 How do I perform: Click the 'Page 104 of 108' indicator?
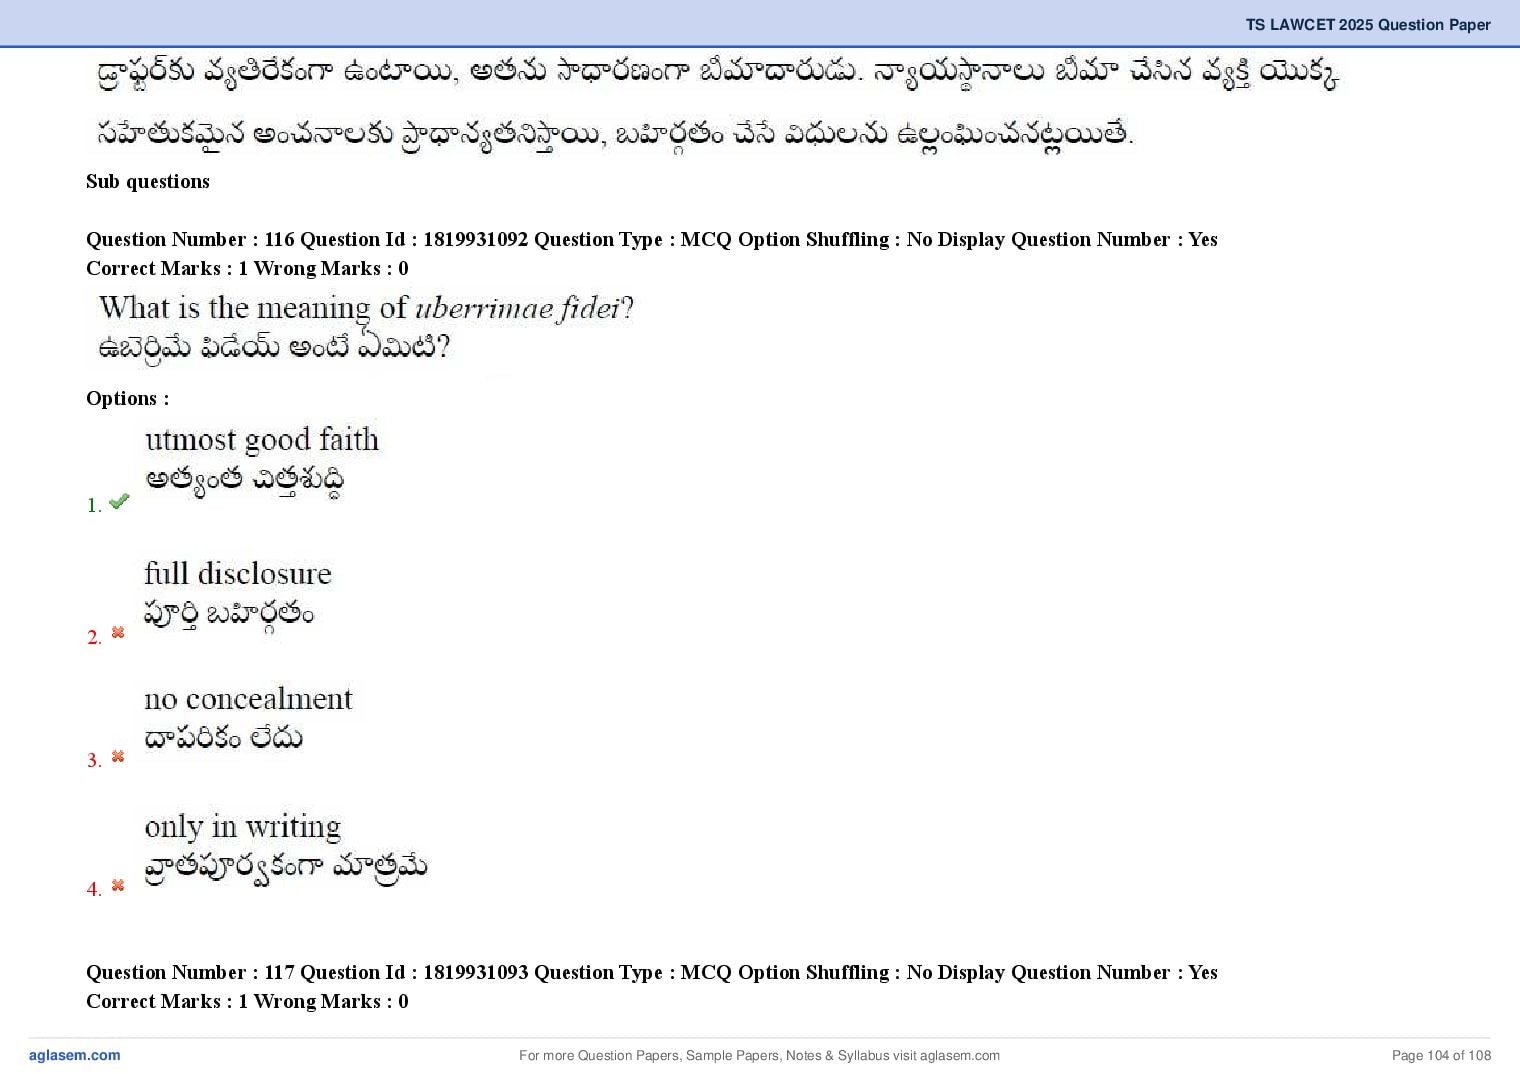[1441, 1055]
